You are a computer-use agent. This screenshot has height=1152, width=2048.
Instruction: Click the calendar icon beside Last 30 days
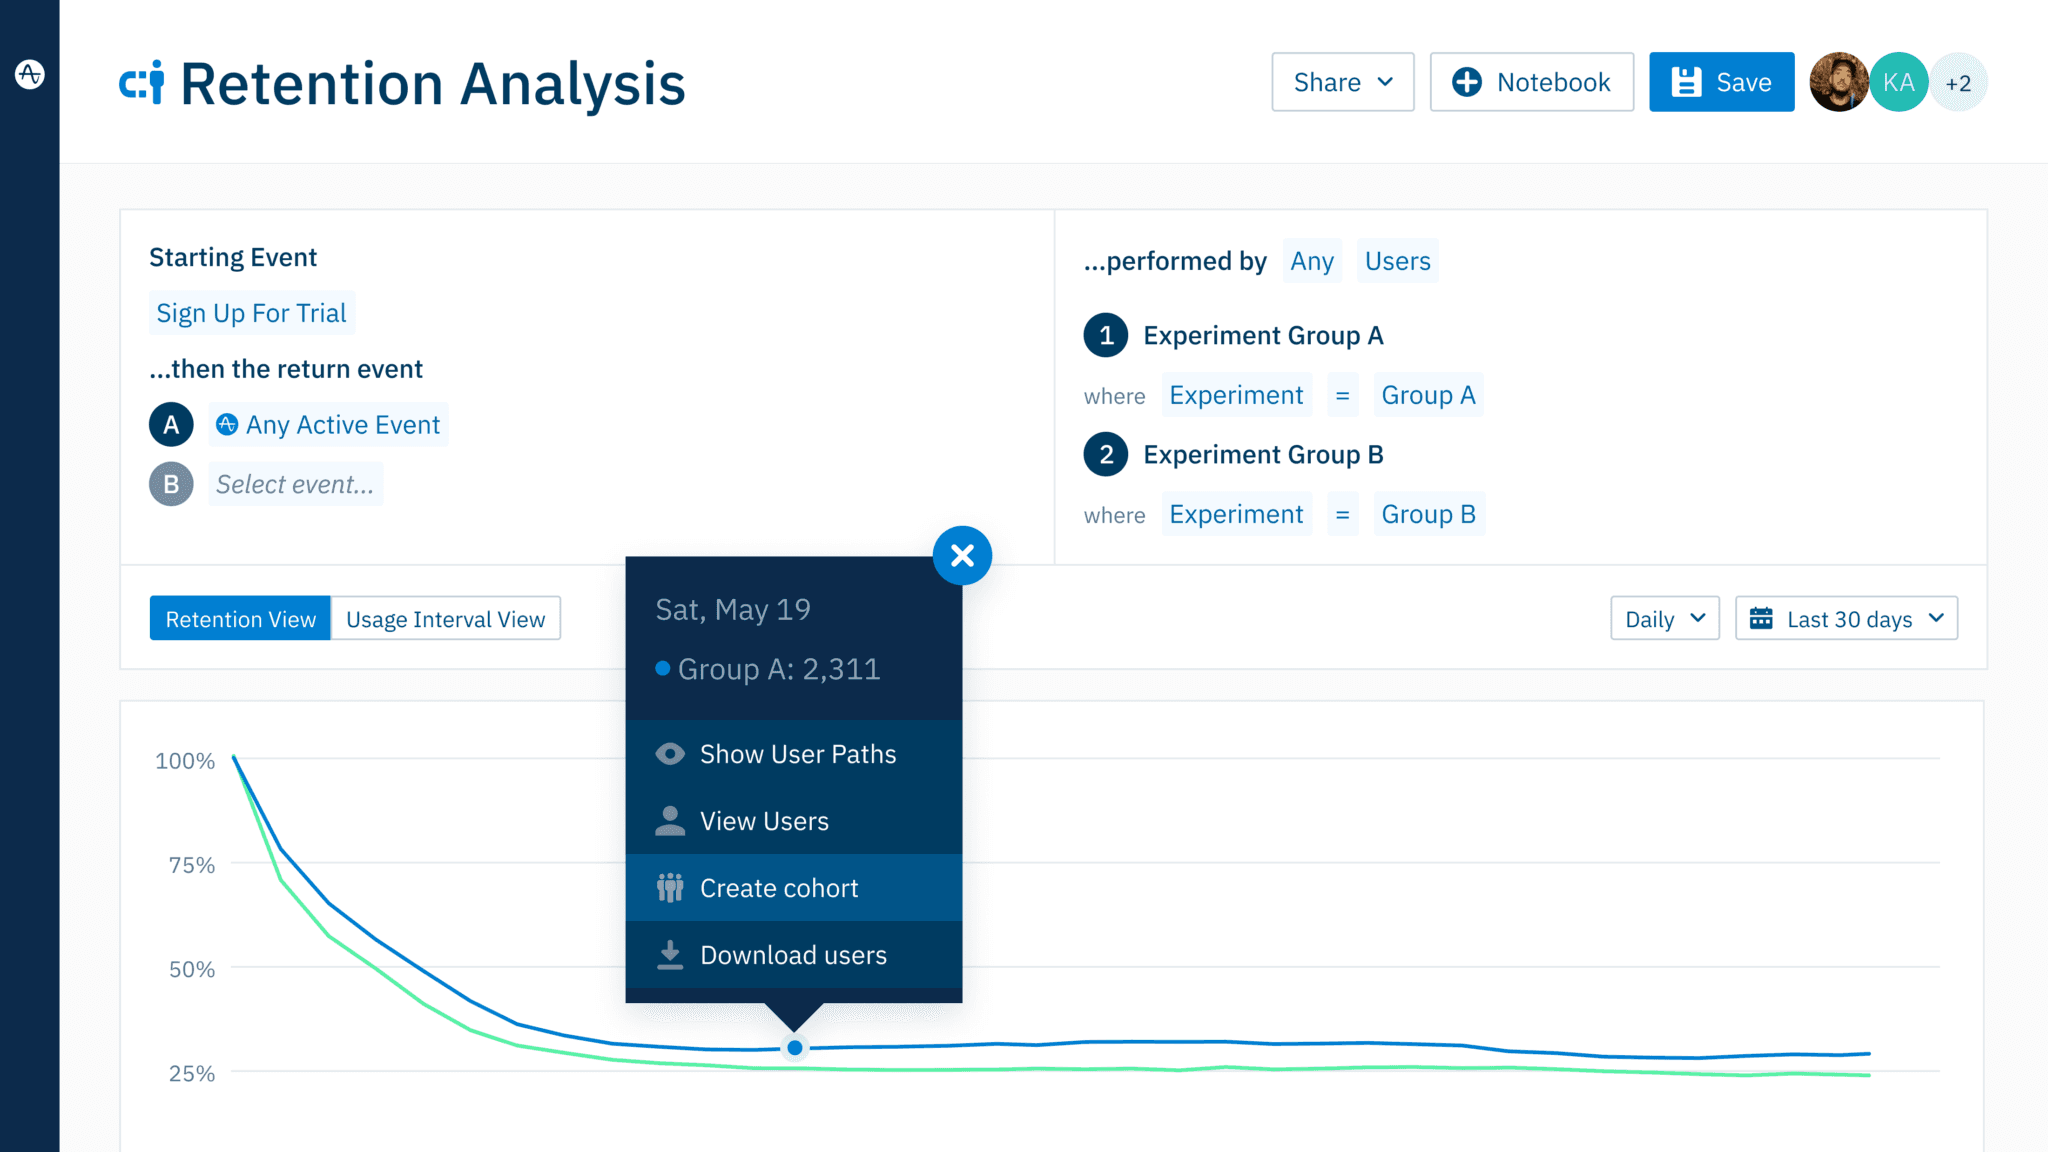pos(1764,618)
